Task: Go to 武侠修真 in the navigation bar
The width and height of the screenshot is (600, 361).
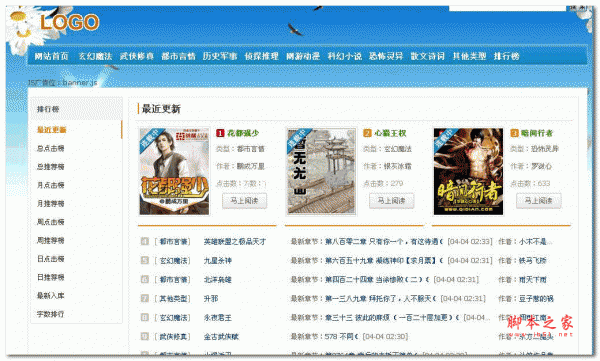Action: (x=137, y=56)
